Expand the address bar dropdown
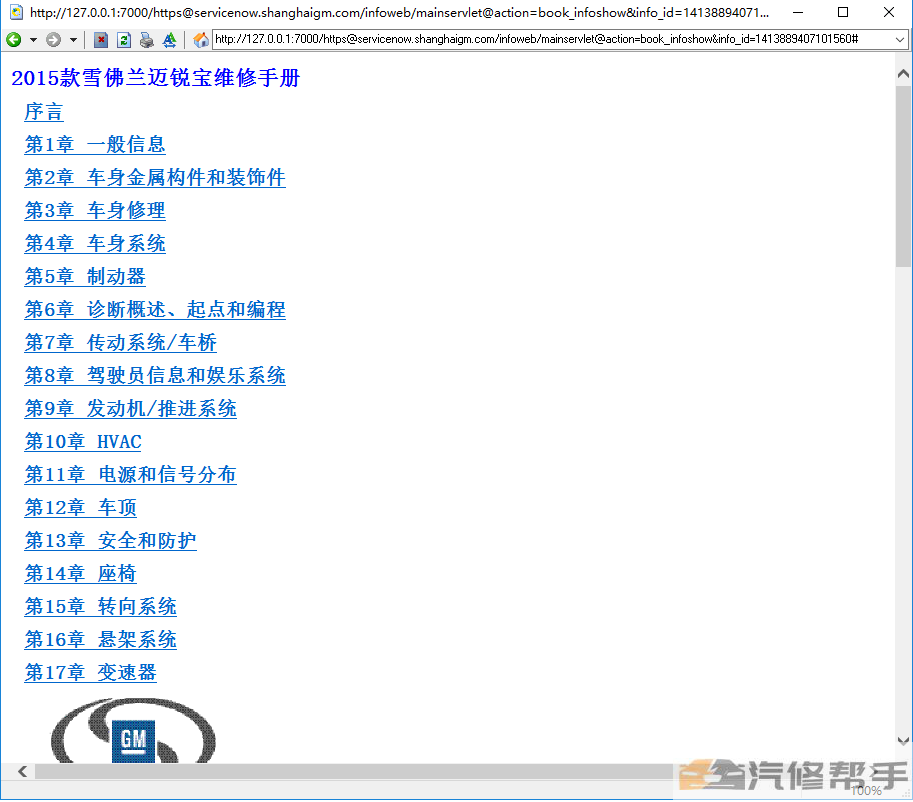 pos(900,40)
